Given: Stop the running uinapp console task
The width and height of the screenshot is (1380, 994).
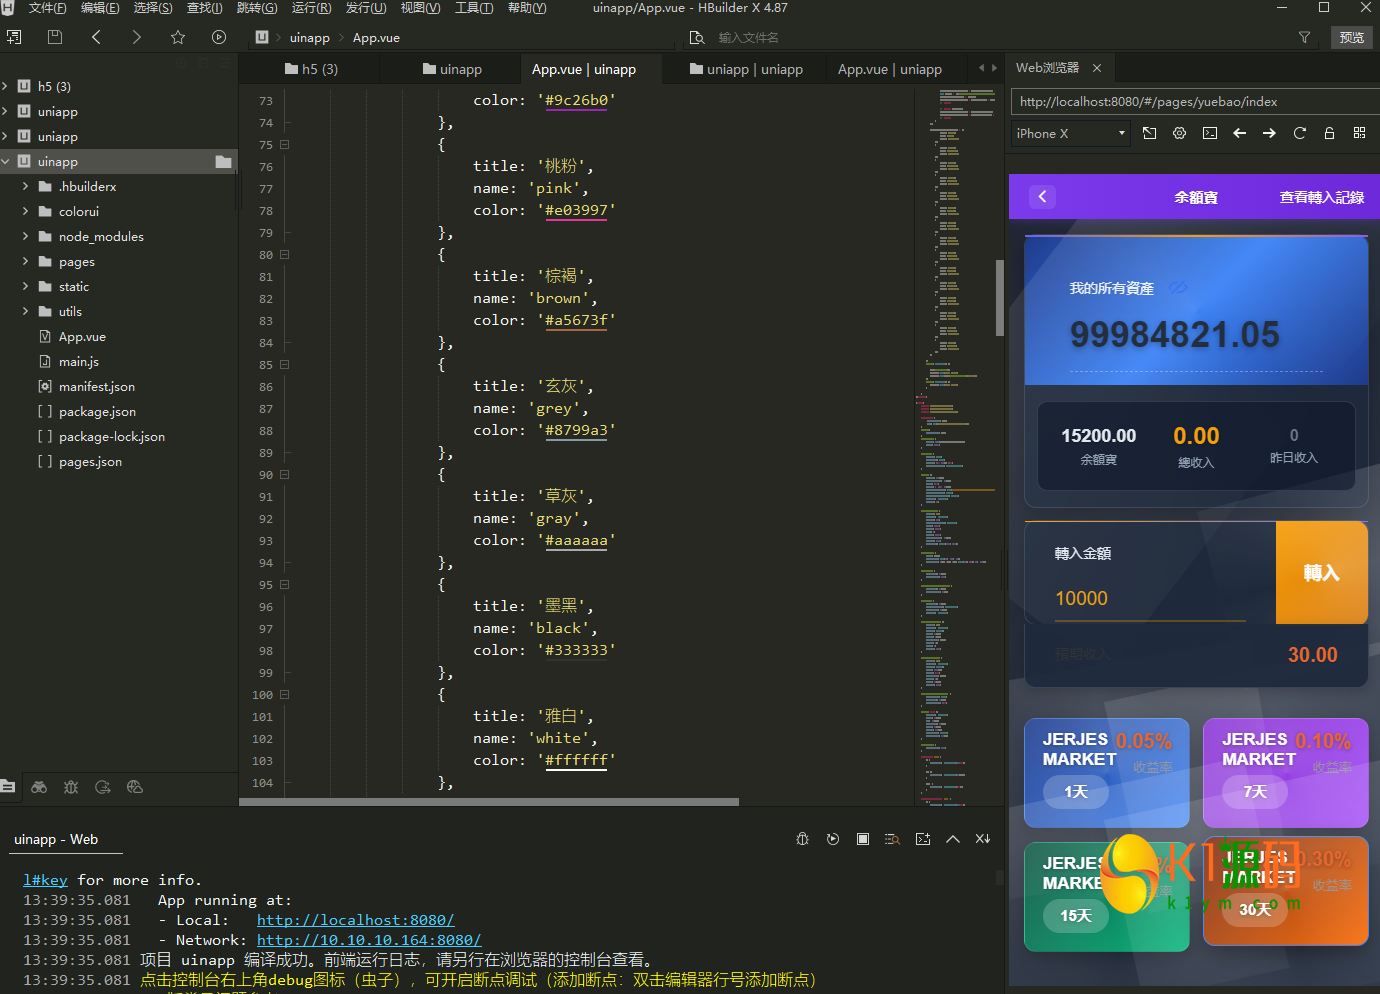Looking at the screenshot, I should (x=862, y=839).
